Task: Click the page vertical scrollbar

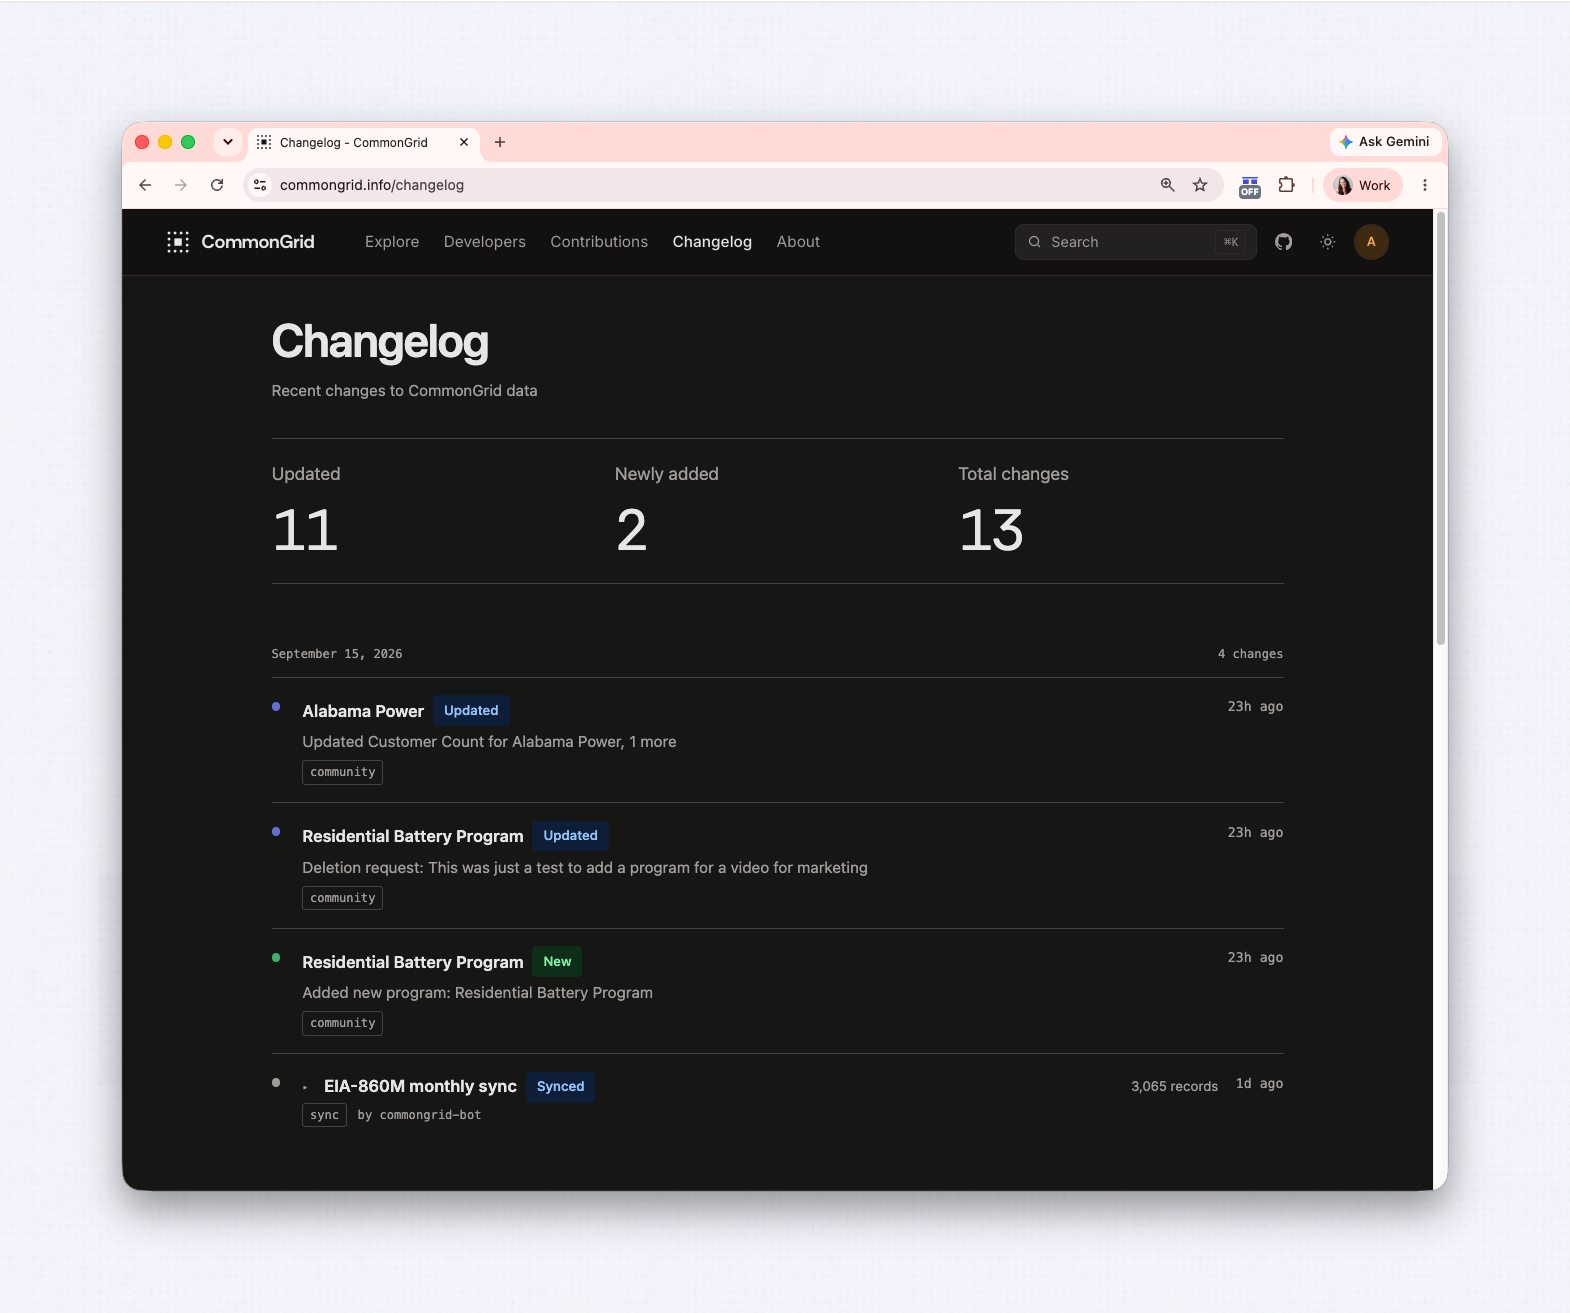Action: 1441,430
